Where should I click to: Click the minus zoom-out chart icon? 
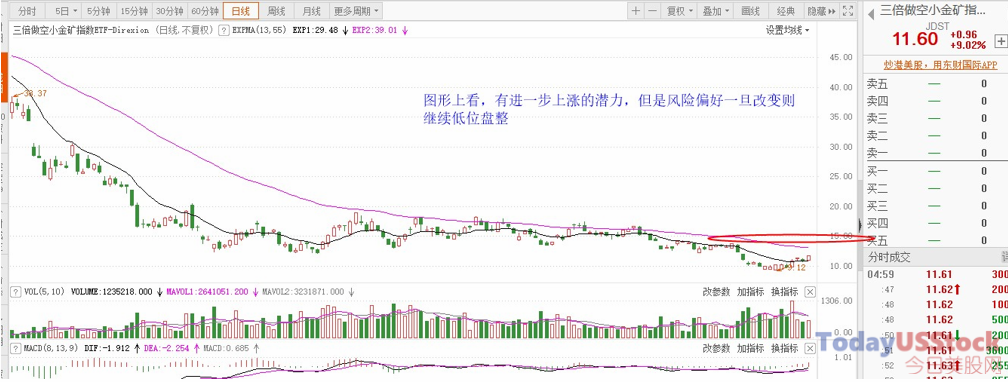point(652,11)
